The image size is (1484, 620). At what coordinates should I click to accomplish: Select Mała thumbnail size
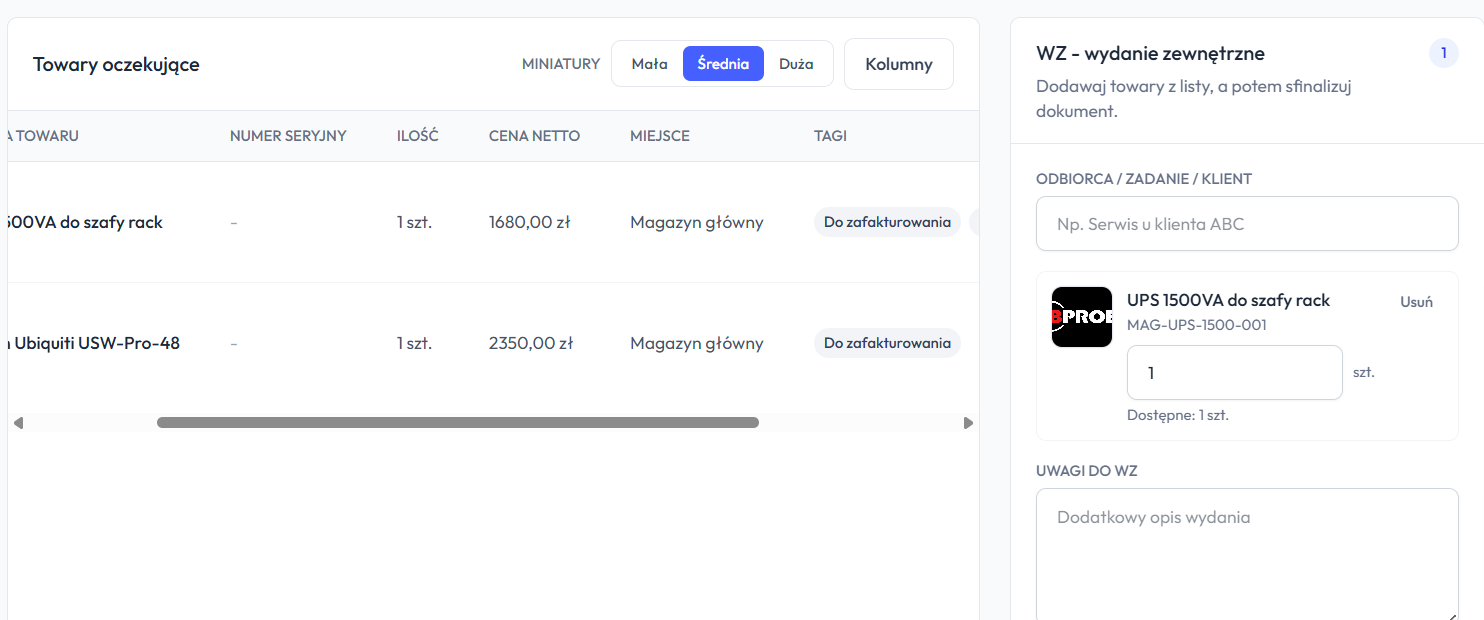649,64
